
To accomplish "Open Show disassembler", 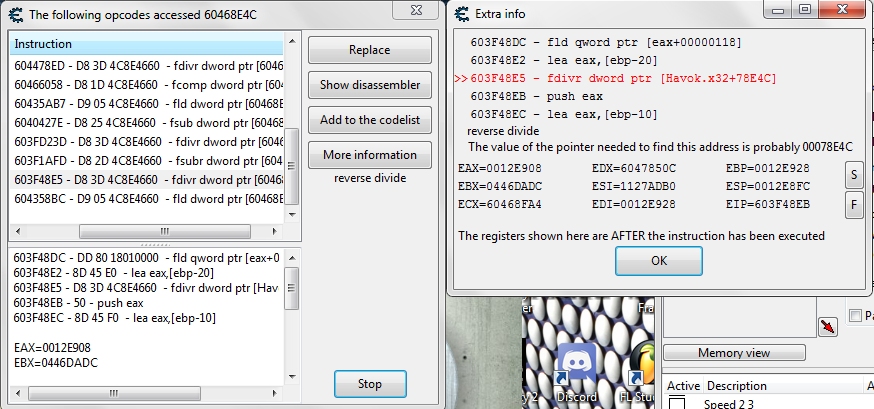I will 370,85.
